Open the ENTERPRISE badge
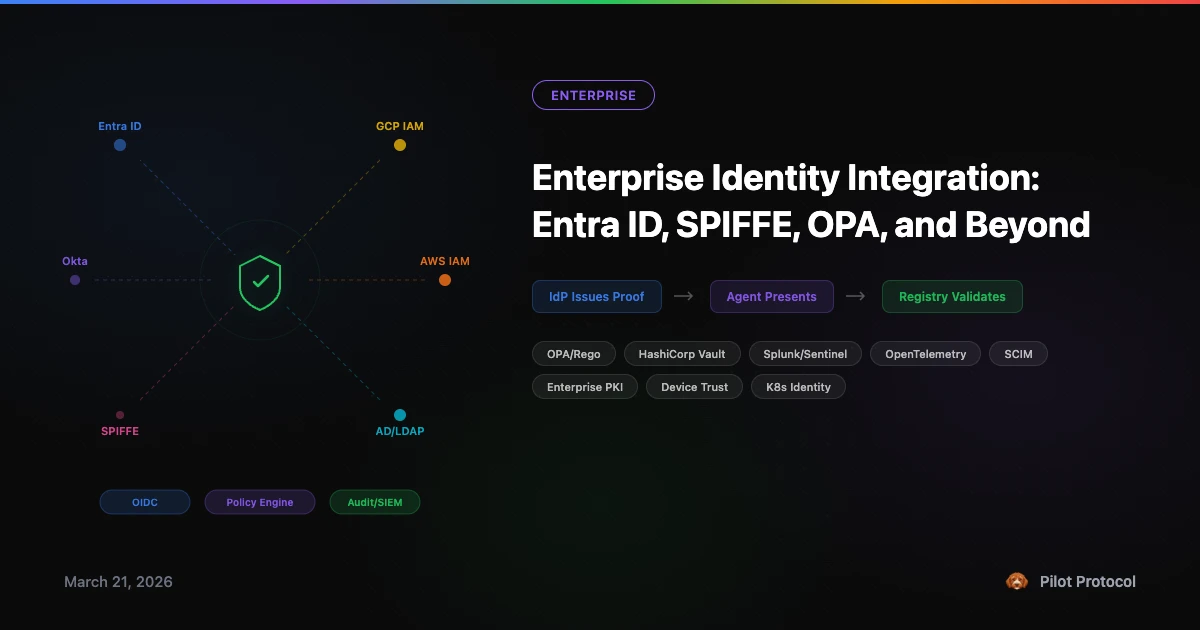Image resolution: width=1200 pixels, height=630 pixels. pos(593,95)
